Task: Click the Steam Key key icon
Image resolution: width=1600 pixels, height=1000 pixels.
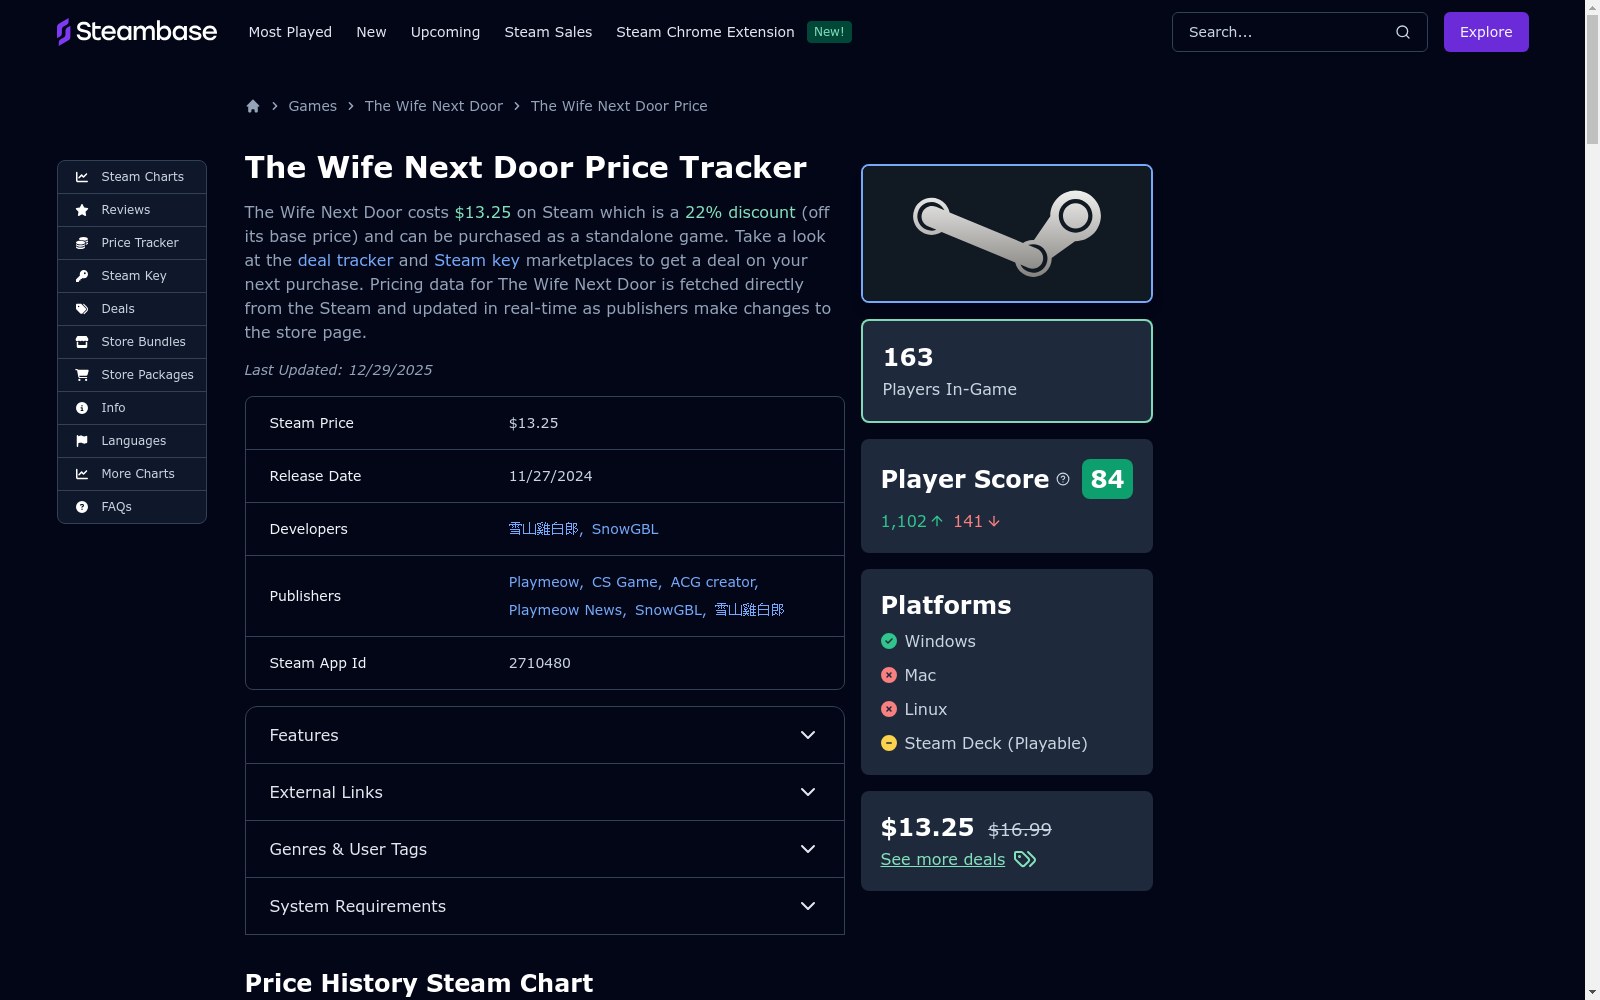Action: (x=82, y=276)
